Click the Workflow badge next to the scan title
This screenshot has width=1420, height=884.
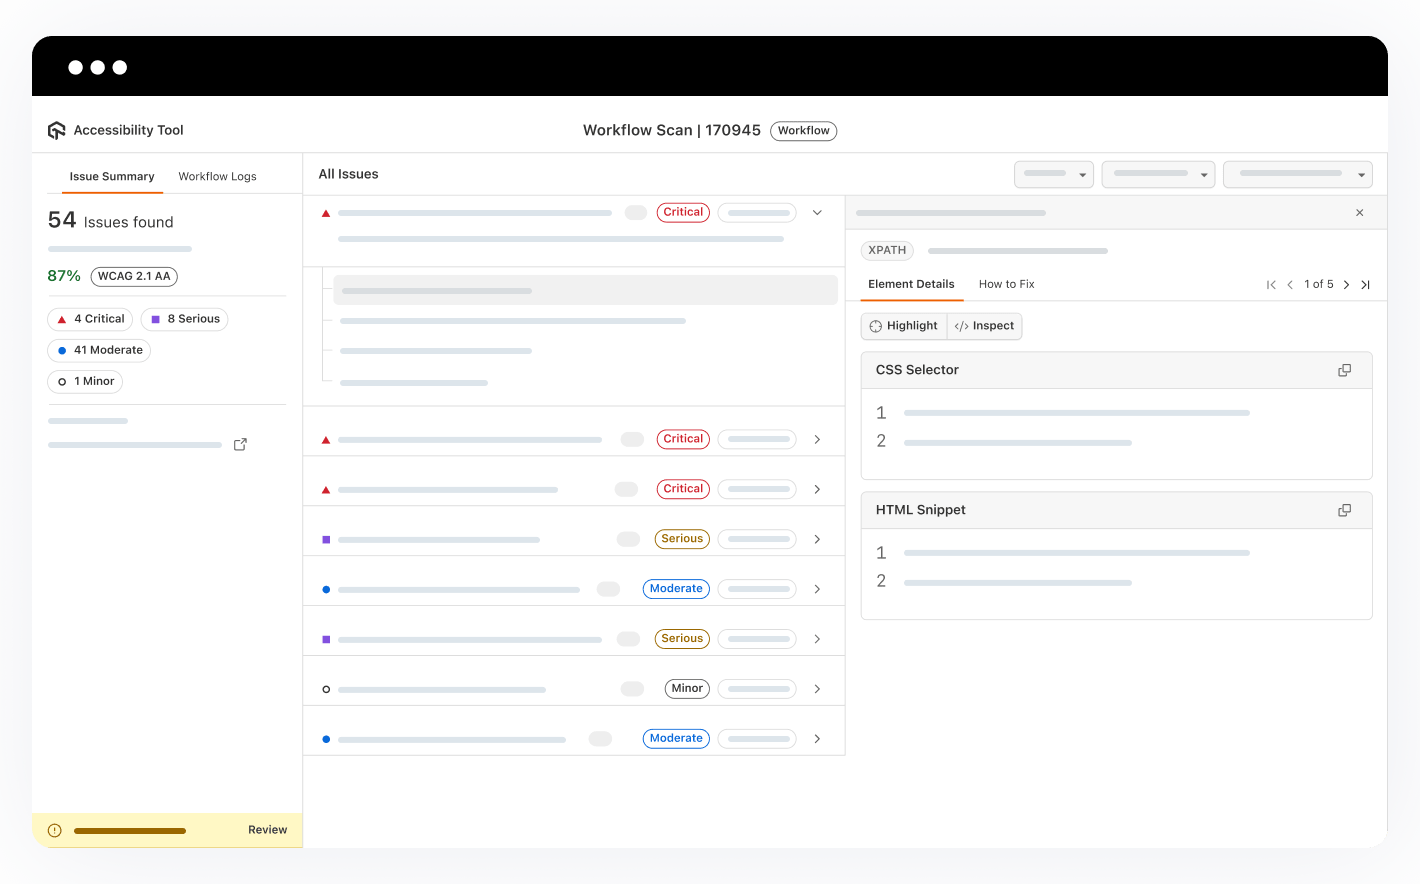point(803,130)
